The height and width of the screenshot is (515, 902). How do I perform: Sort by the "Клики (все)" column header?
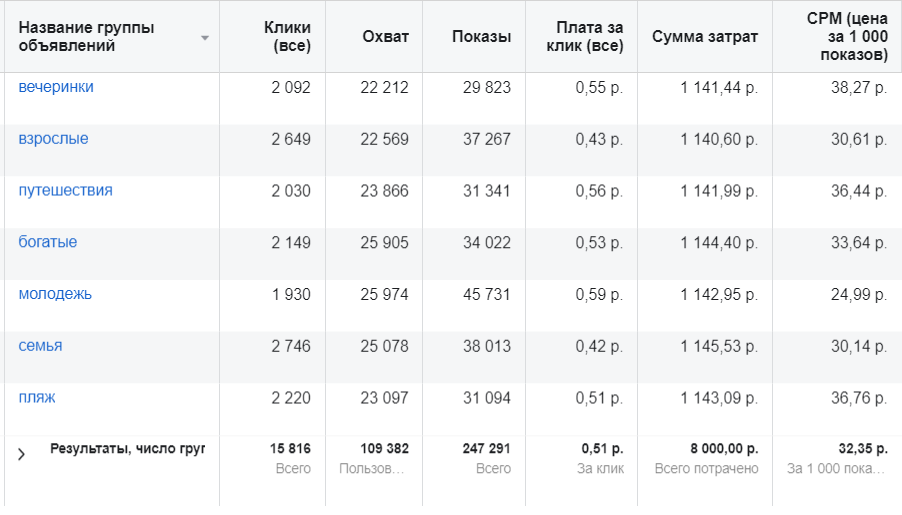tap(287, 37)
